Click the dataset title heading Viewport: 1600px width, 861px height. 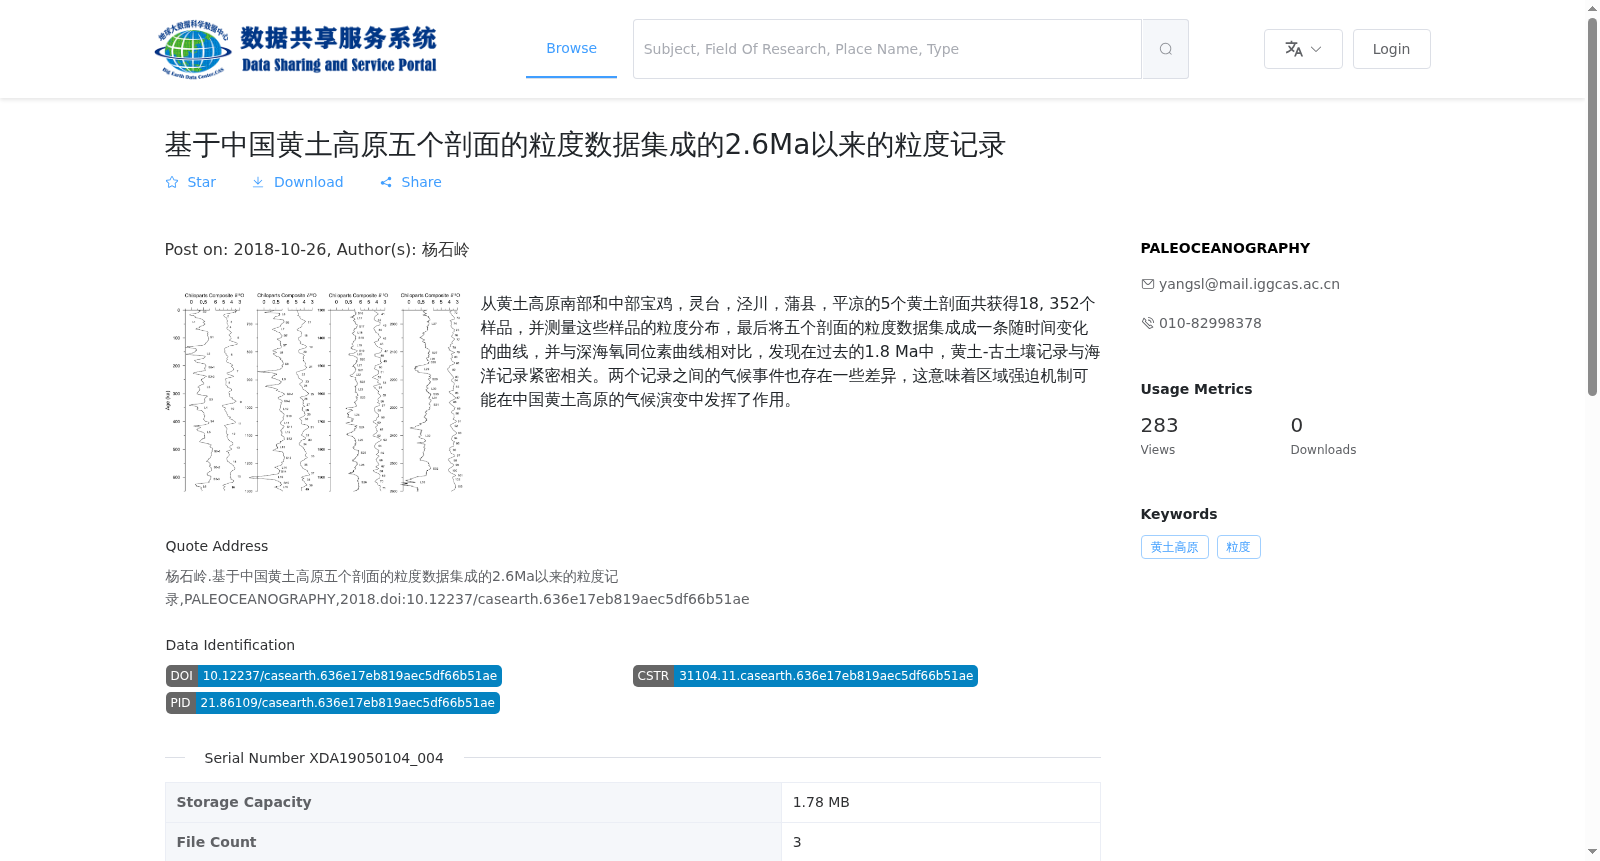click(585, 145)
